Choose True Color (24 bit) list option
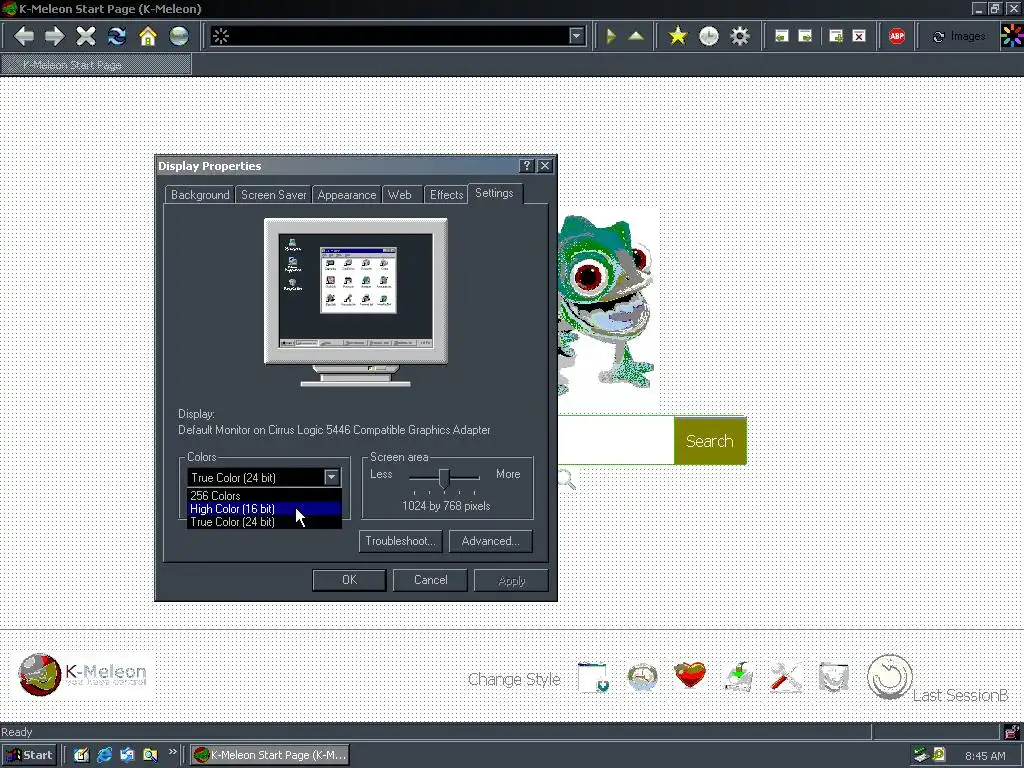 pos(264,522)
